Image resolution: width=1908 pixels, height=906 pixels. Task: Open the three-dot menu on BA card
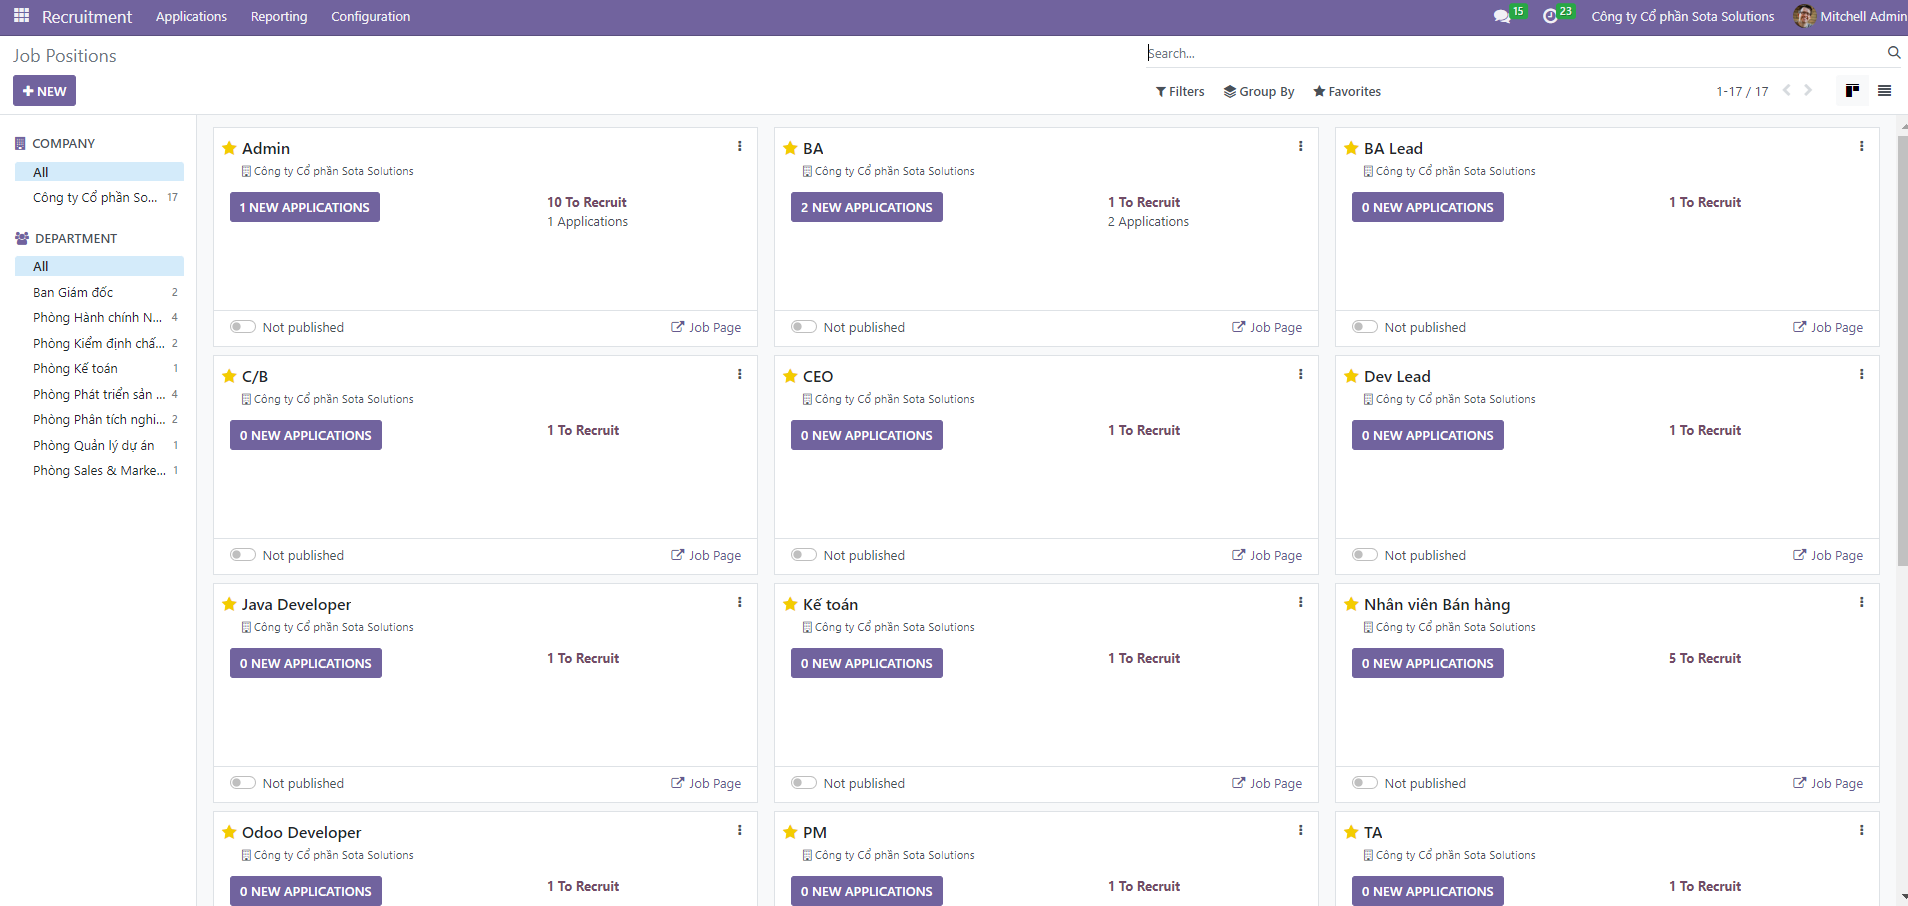1300,147
